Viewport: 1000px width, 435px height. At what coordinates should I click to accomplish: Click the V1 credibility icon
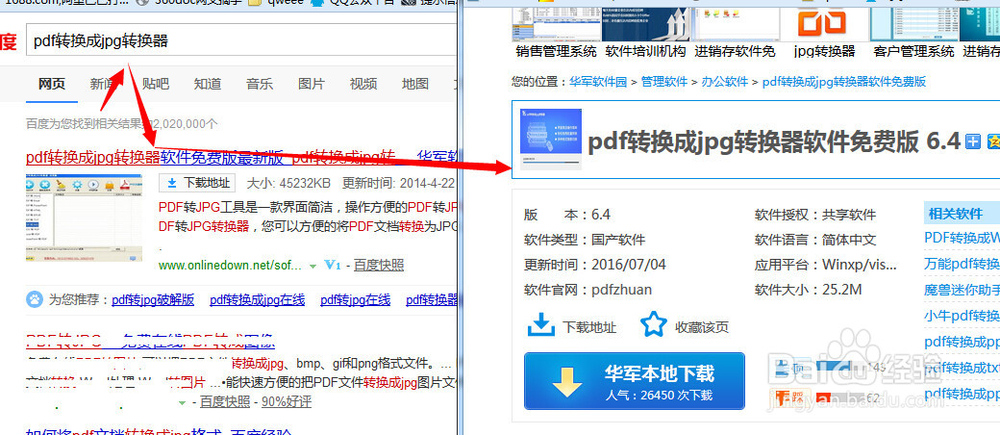pyautogui.click(x=332, y=265)
